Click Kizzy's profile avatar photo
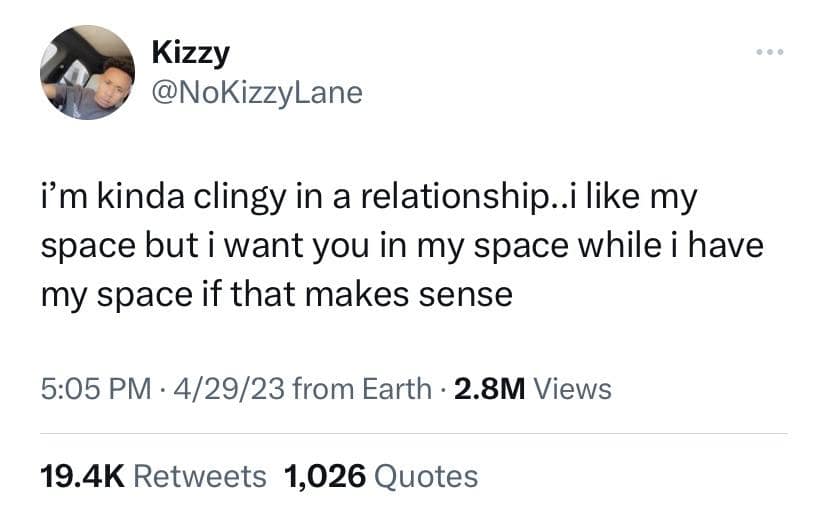828x514 pixels. click(x=87, y=72)
